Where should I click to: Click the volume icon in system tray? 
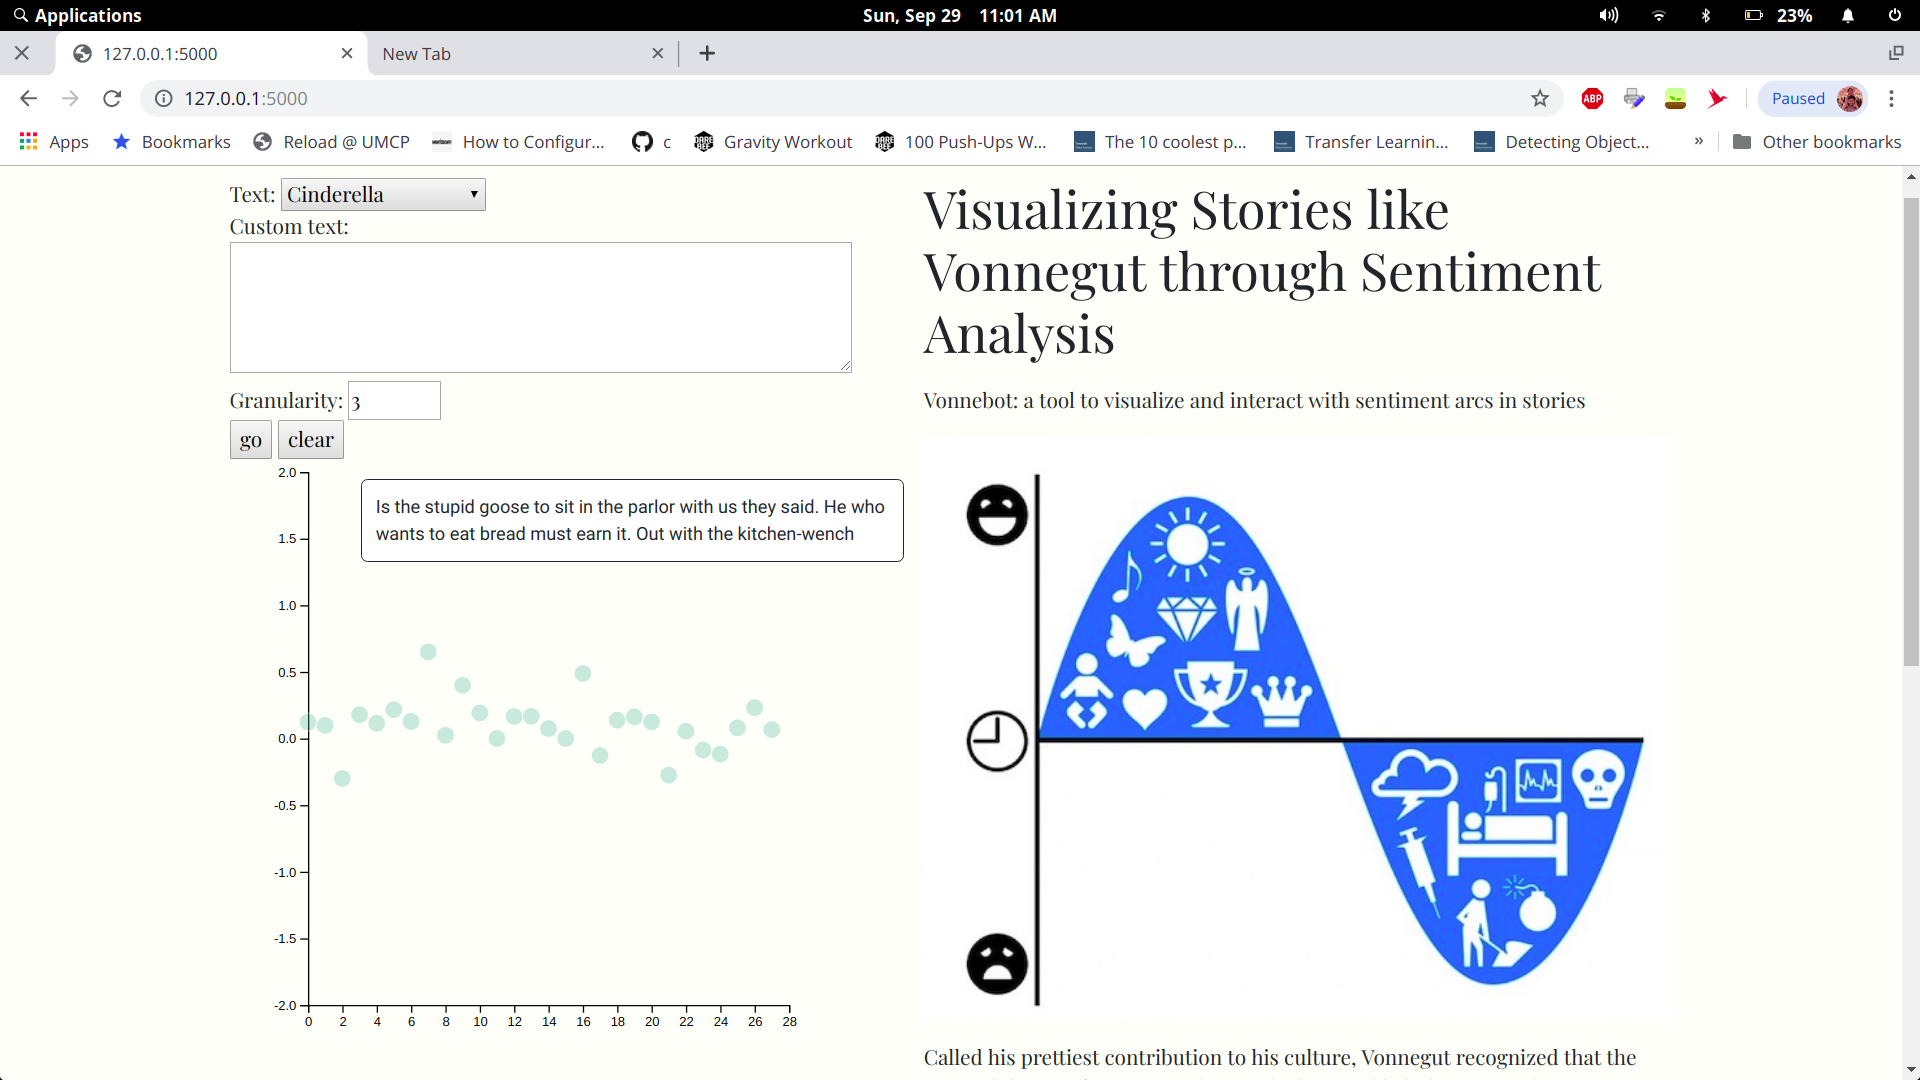pos(1608,15)
